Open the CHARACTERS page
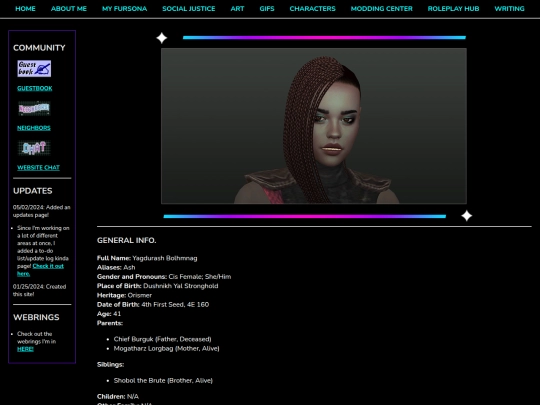Image resolution: width=540 pixels, height=405 pixels. [312, 9]
